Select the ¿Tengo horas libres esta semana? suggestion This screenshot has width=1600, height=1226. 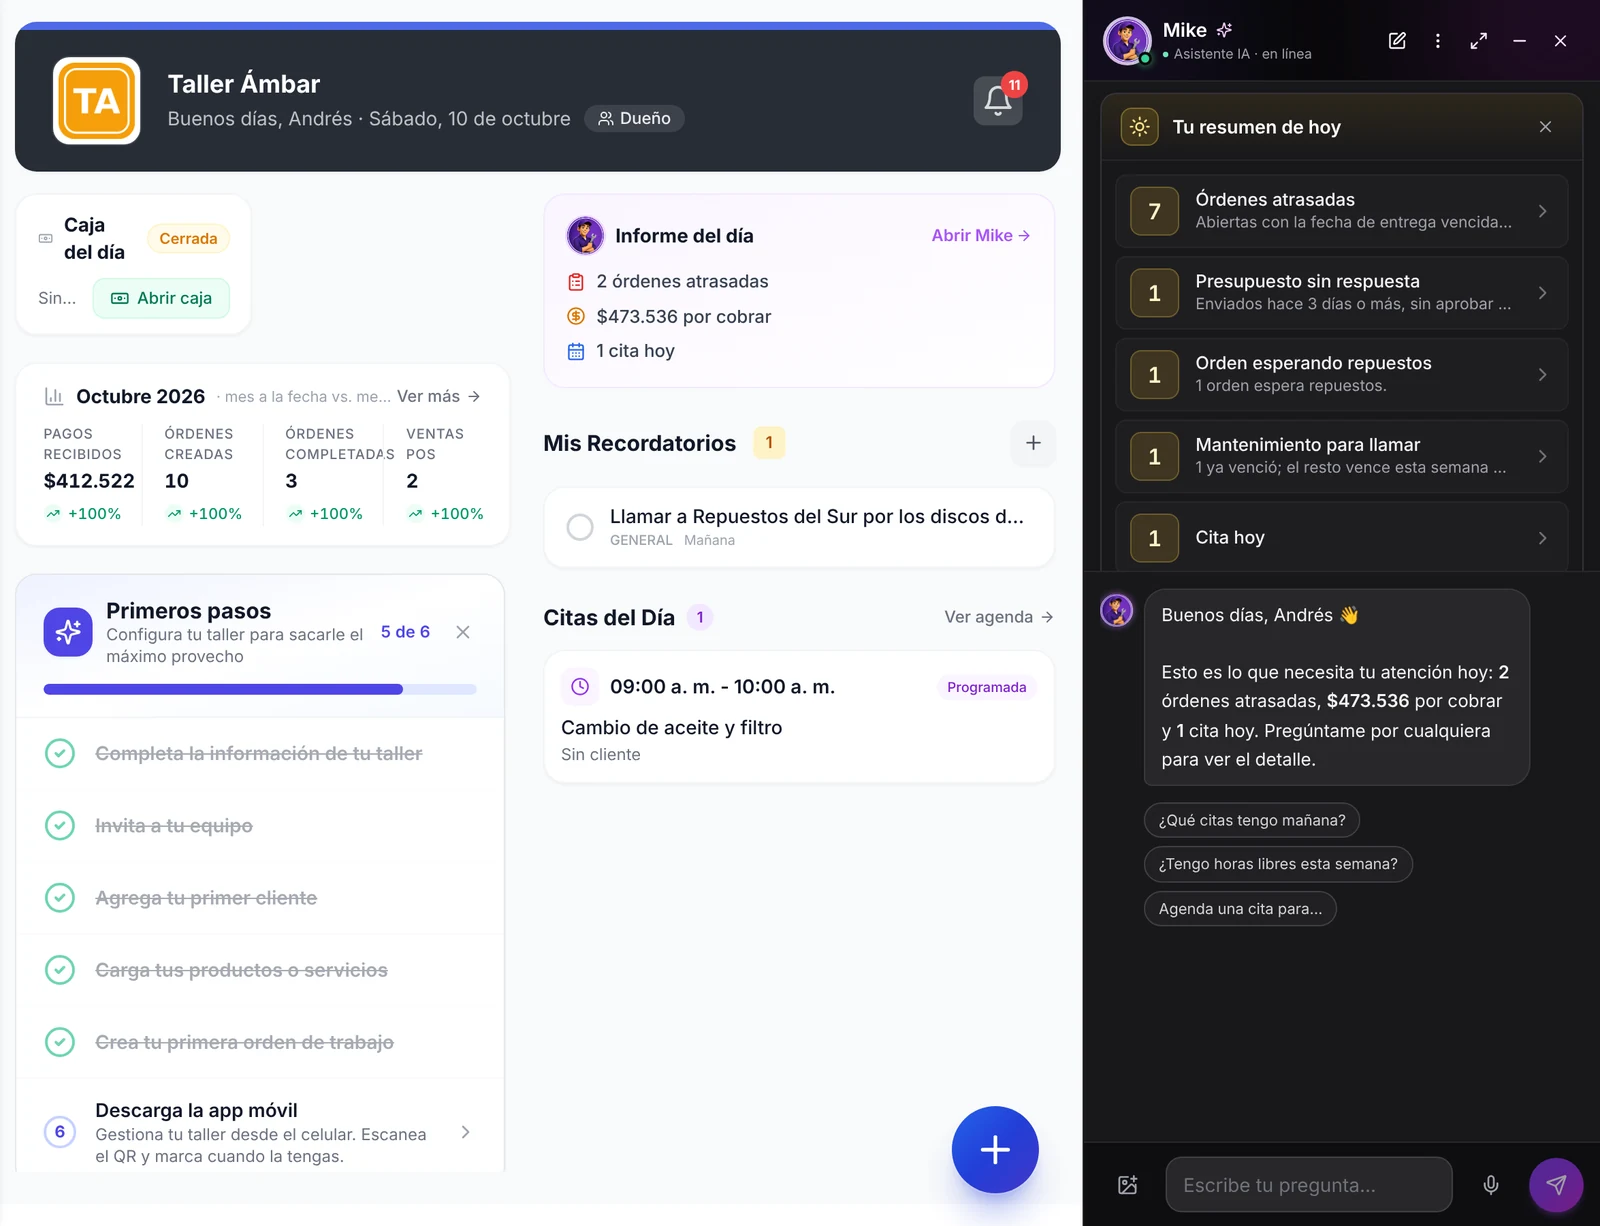click(x=1278, y=864)
